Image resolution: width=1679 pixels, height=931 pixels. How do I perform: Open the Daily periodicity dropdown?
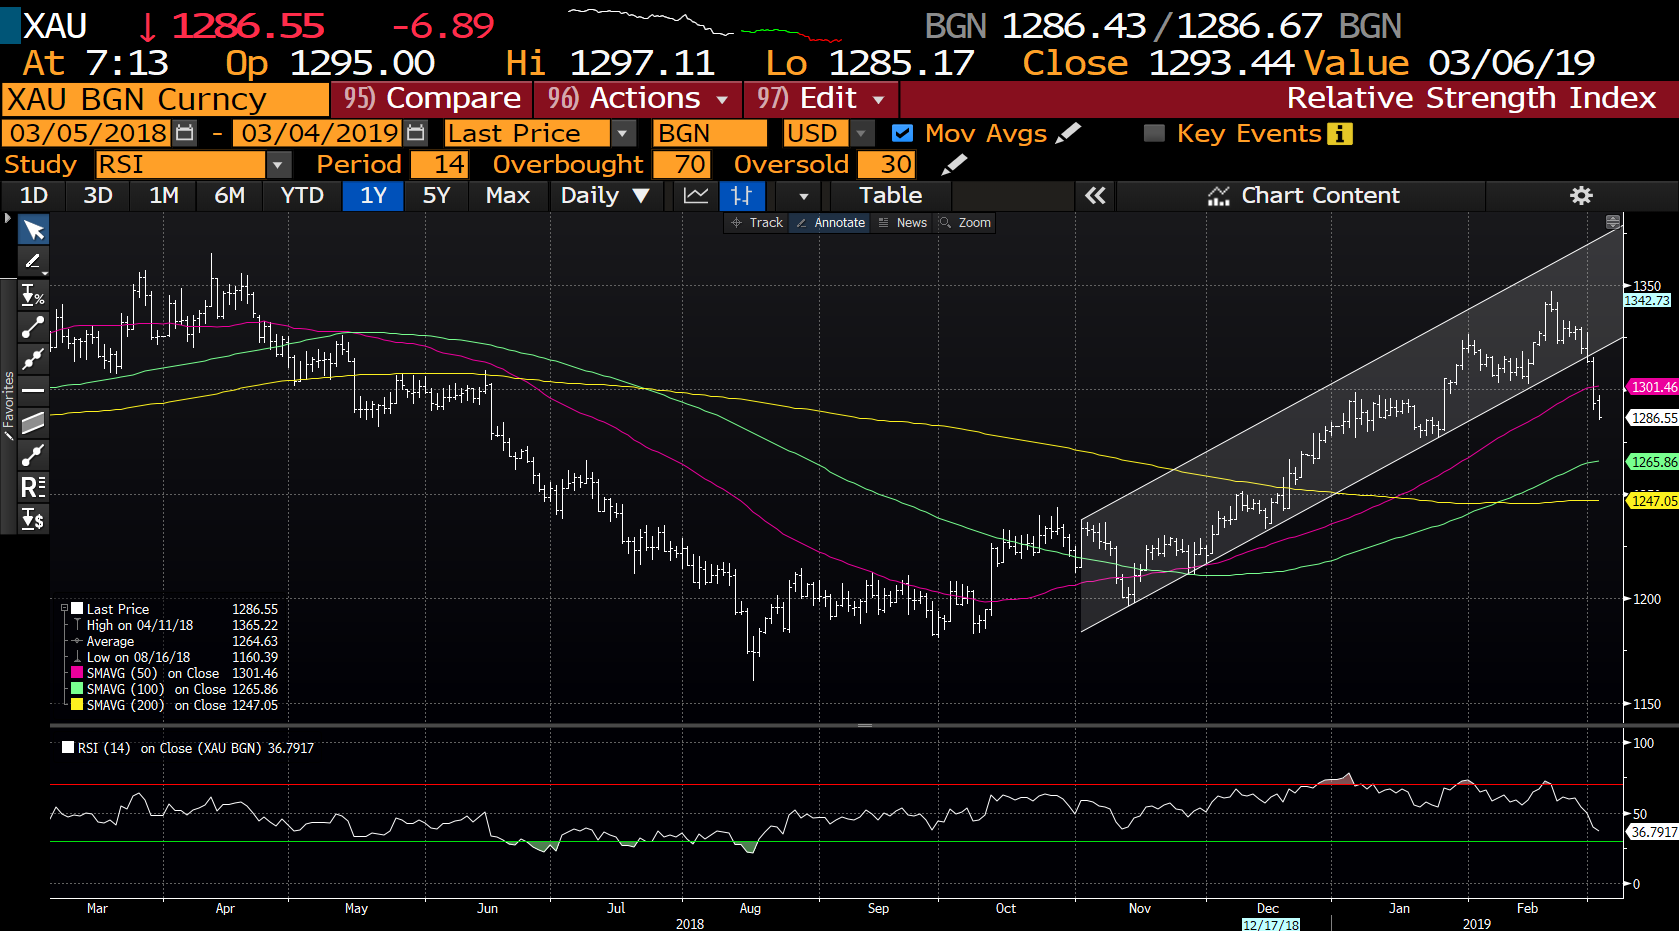pyautogui.click(x=604, y=196)
